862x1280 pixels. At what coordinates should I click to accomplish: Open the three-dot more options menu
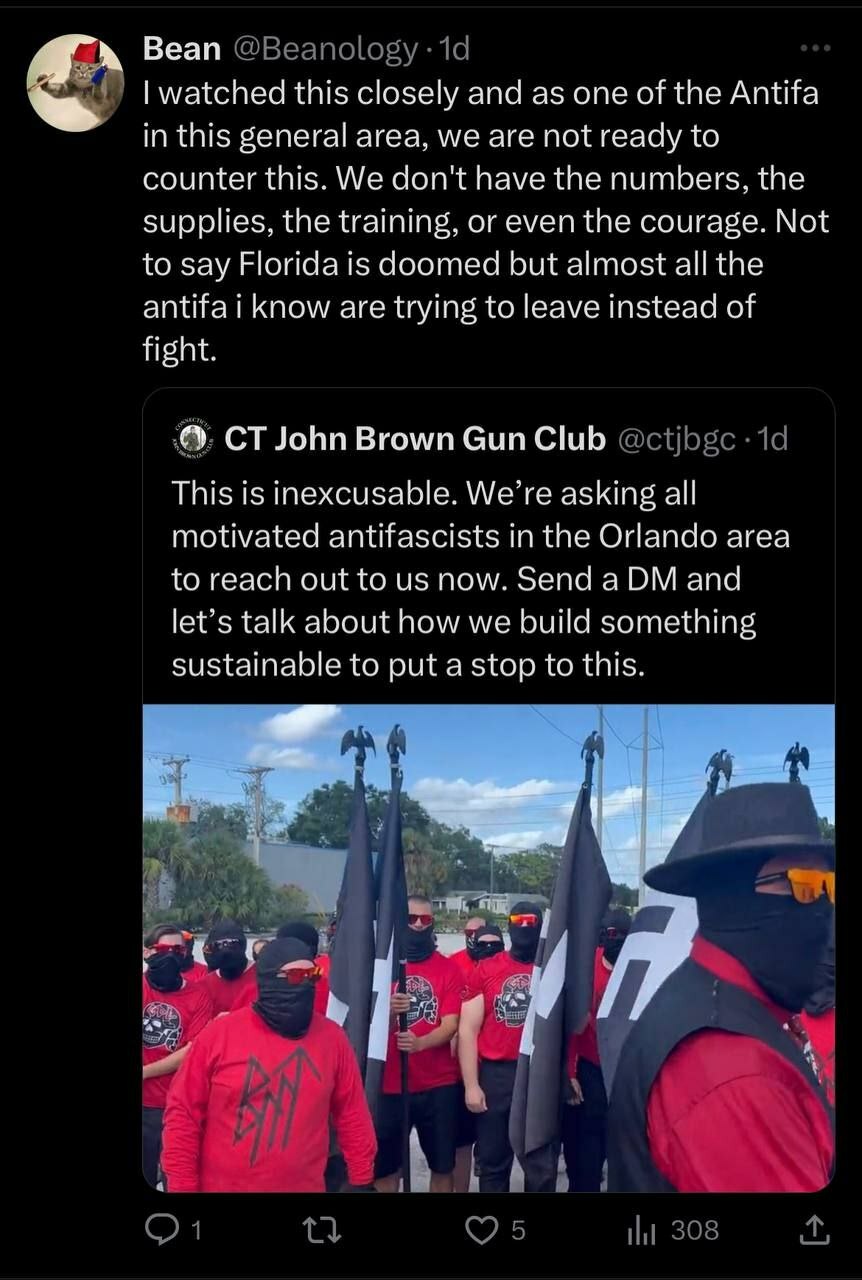click(815, 47)
